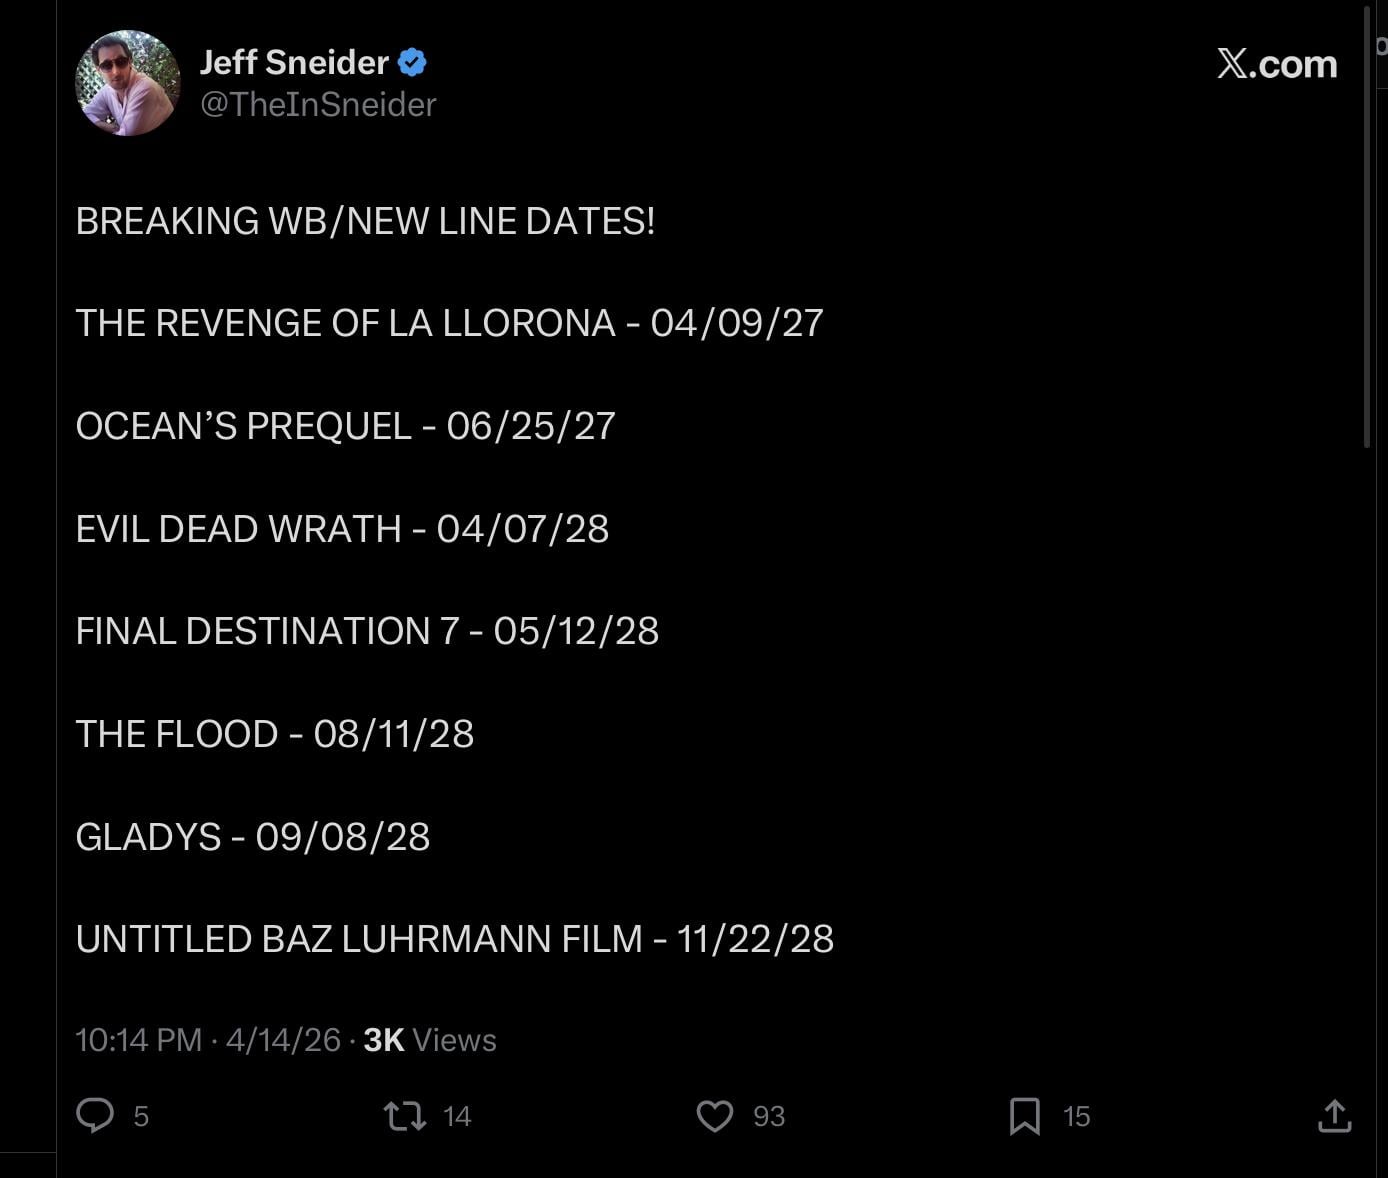The image size is (1388, 1178).
Task: Click the blue verified badge
Action: tap(412, 63)
